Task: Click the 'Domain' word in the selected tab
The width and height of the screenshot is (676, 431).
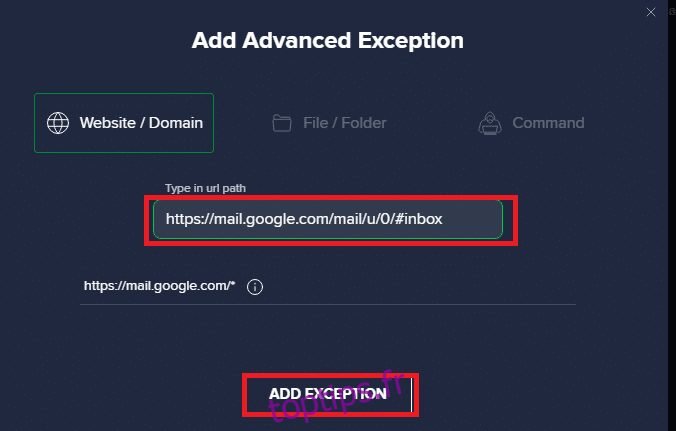Action: [176, 123]
